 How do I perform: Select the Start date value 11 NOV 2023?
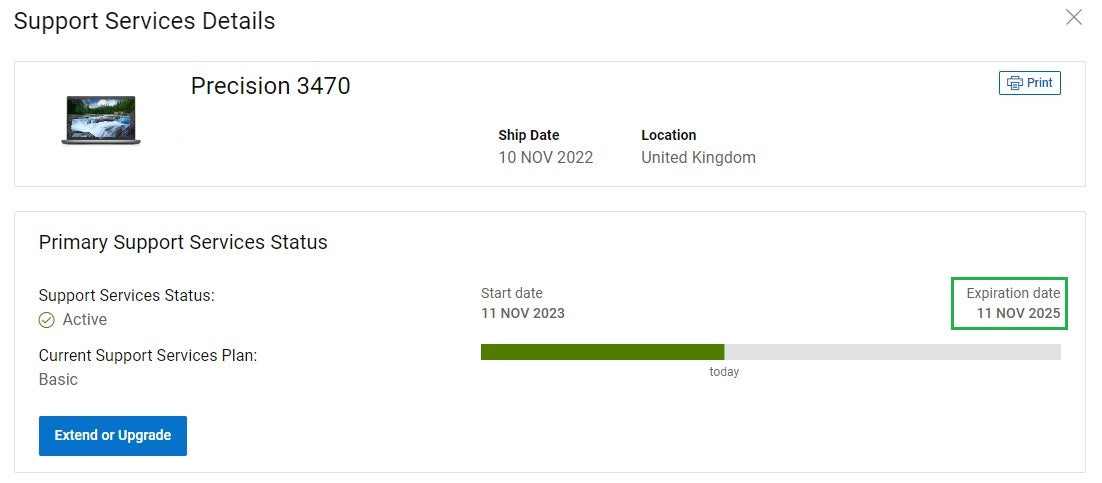(x=523, y=313)
